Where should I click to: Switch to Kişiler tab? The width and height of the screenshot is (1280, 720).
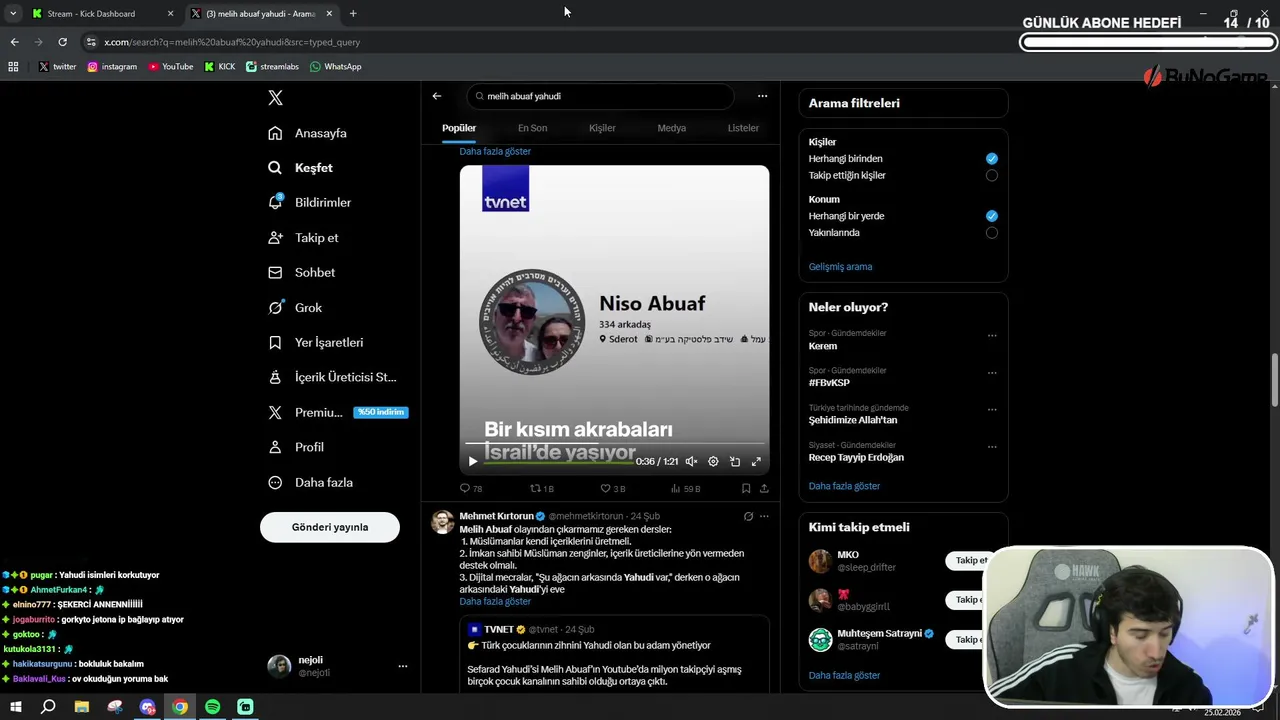[602, 128]
